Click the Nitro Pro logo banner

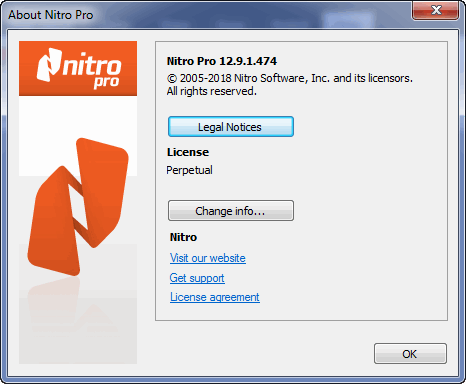78,68
